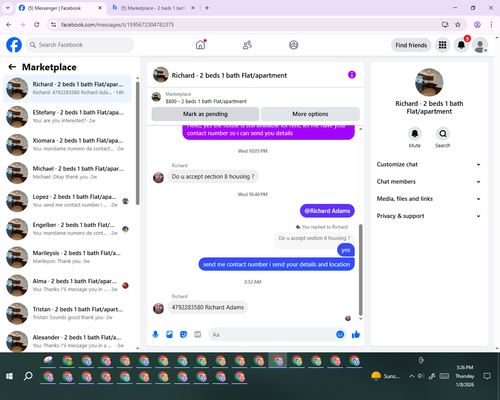500x400 pixels.
Task: Reload the browser page
Action: 37,25
